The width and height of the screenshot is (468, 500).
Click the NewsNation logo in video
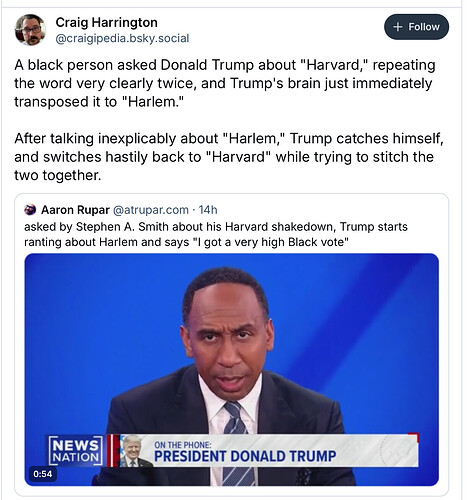coord(76,451)
